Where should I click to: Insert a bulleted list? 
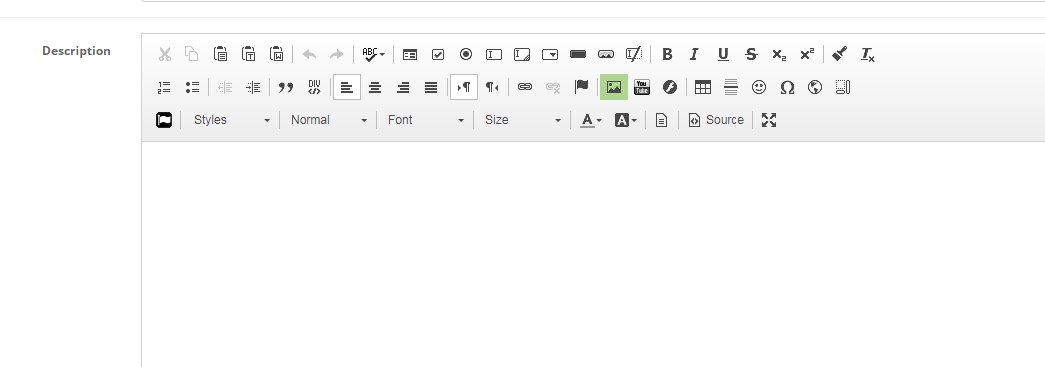click(x=192, y=87)
